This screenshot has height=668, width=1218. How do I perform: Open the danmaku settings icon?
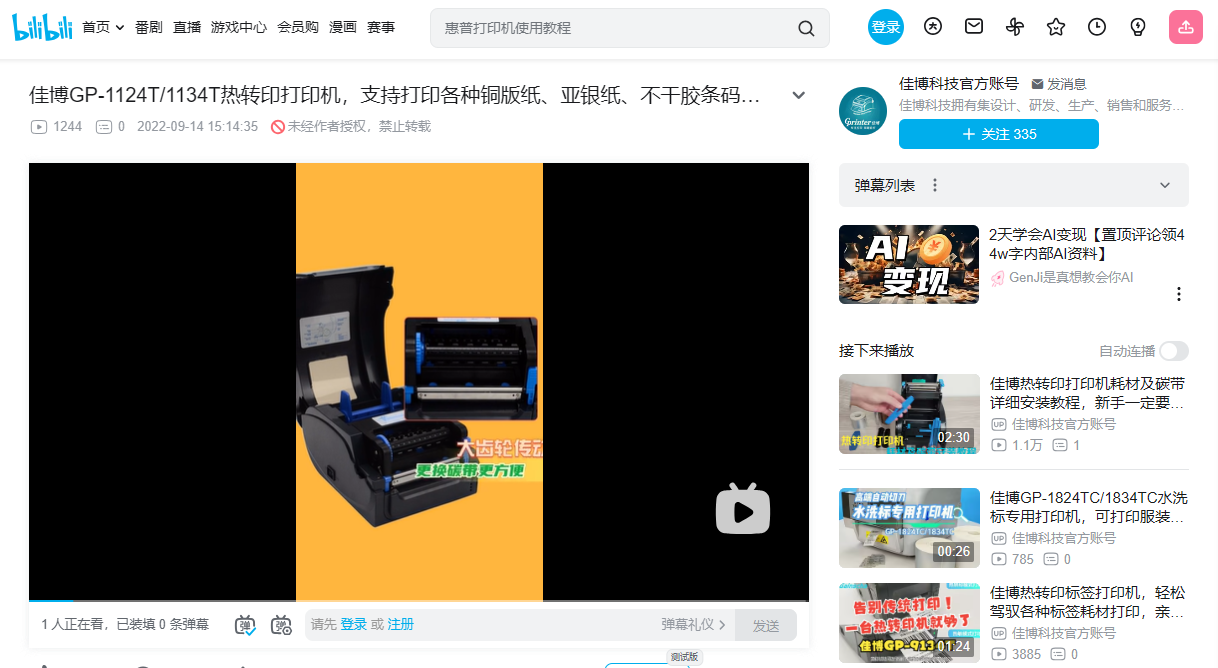tap(281, 625)
